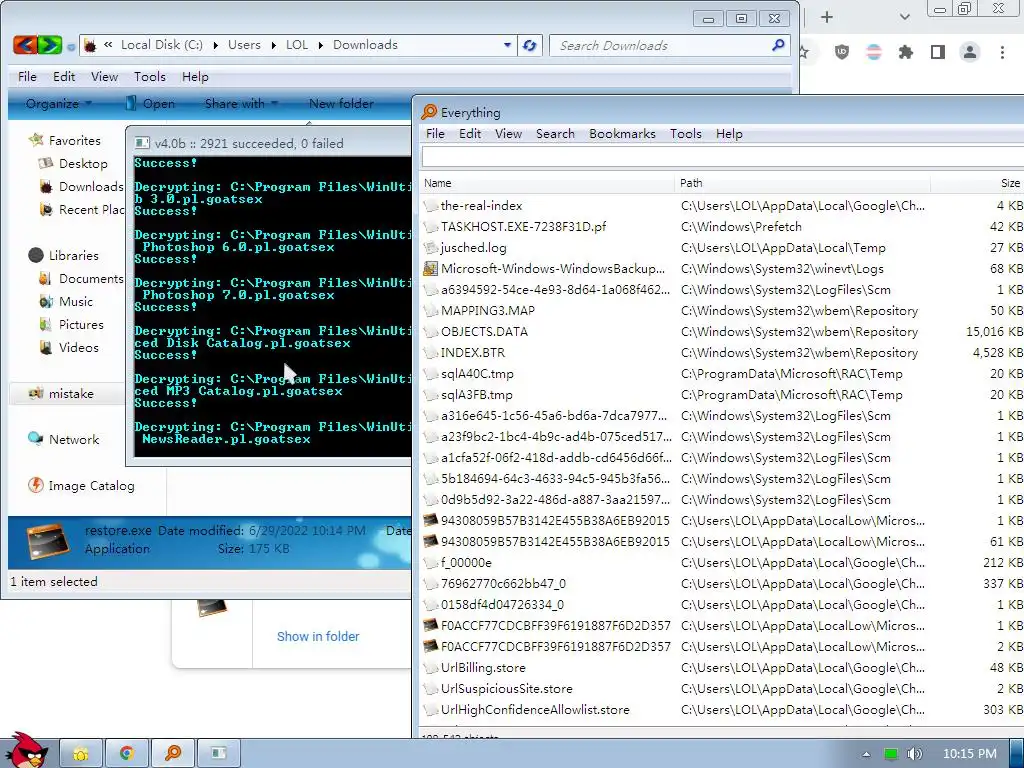1024x768 pixels.
Task: Click the Explorer forward arrow button
Action: coord(50,45)
